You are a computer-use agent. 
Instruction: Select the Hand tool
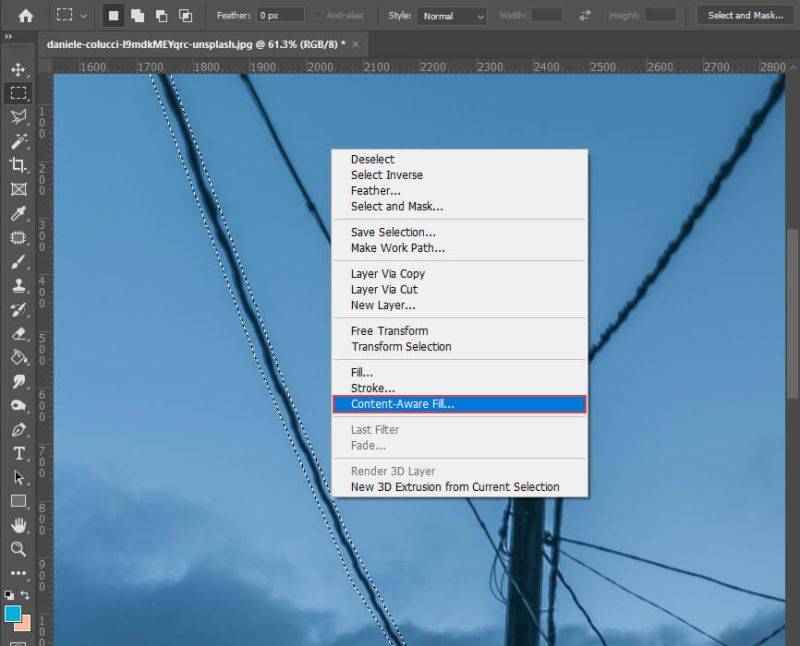[18, 525]
